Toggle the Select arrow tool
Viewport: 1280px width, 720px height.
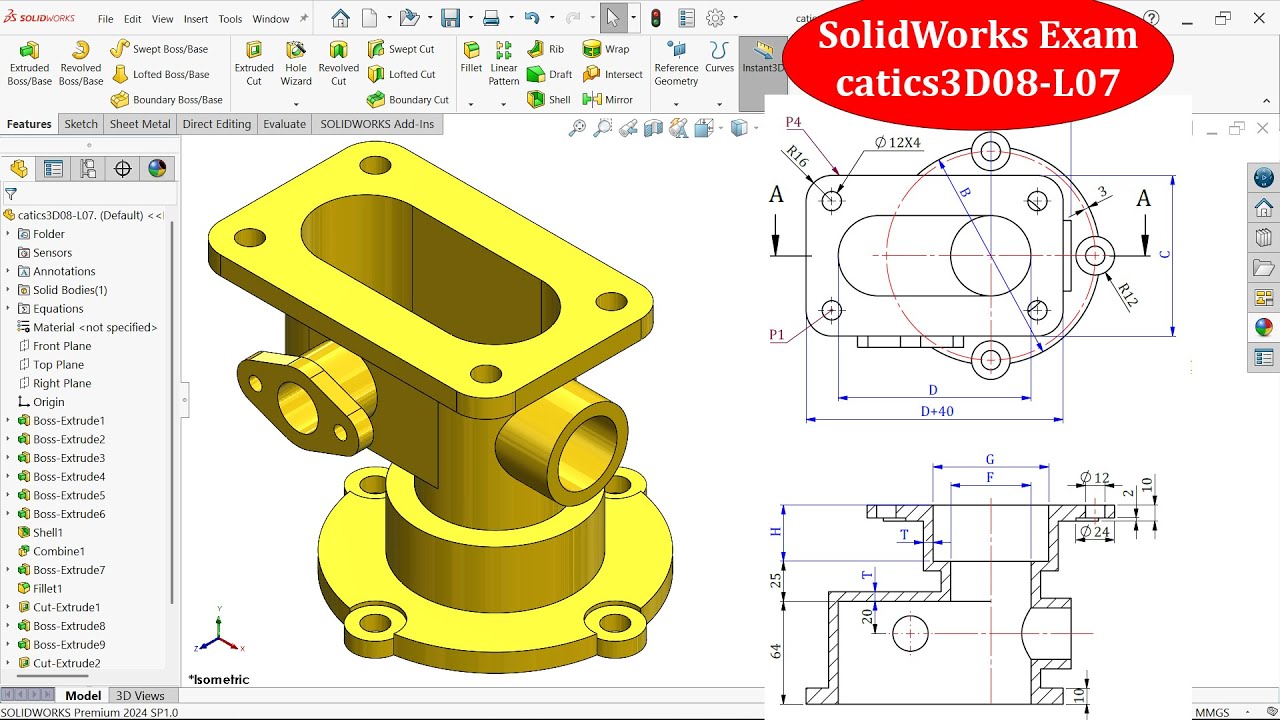point(612,18)
